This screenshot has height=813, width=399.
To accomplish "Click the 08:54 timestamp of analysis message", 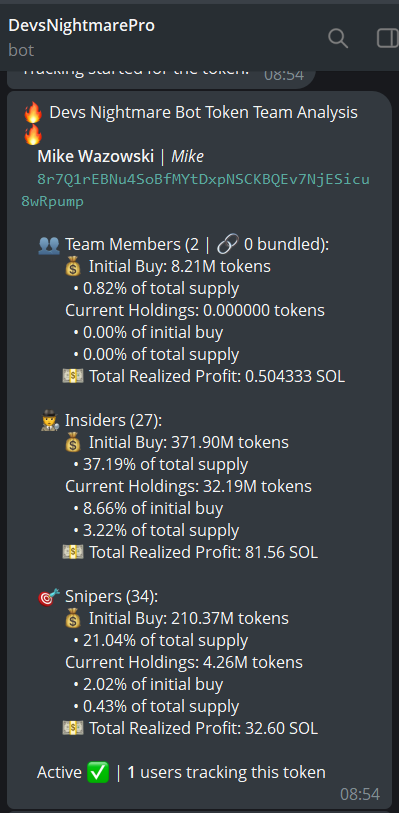I will pos(360,794).
